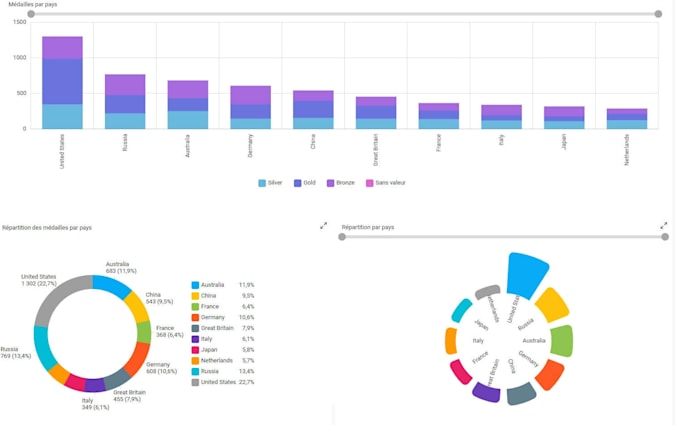680x425 pixels.
Task: Select the Japan bar in the stacked chart
Action: click(564, 118)
